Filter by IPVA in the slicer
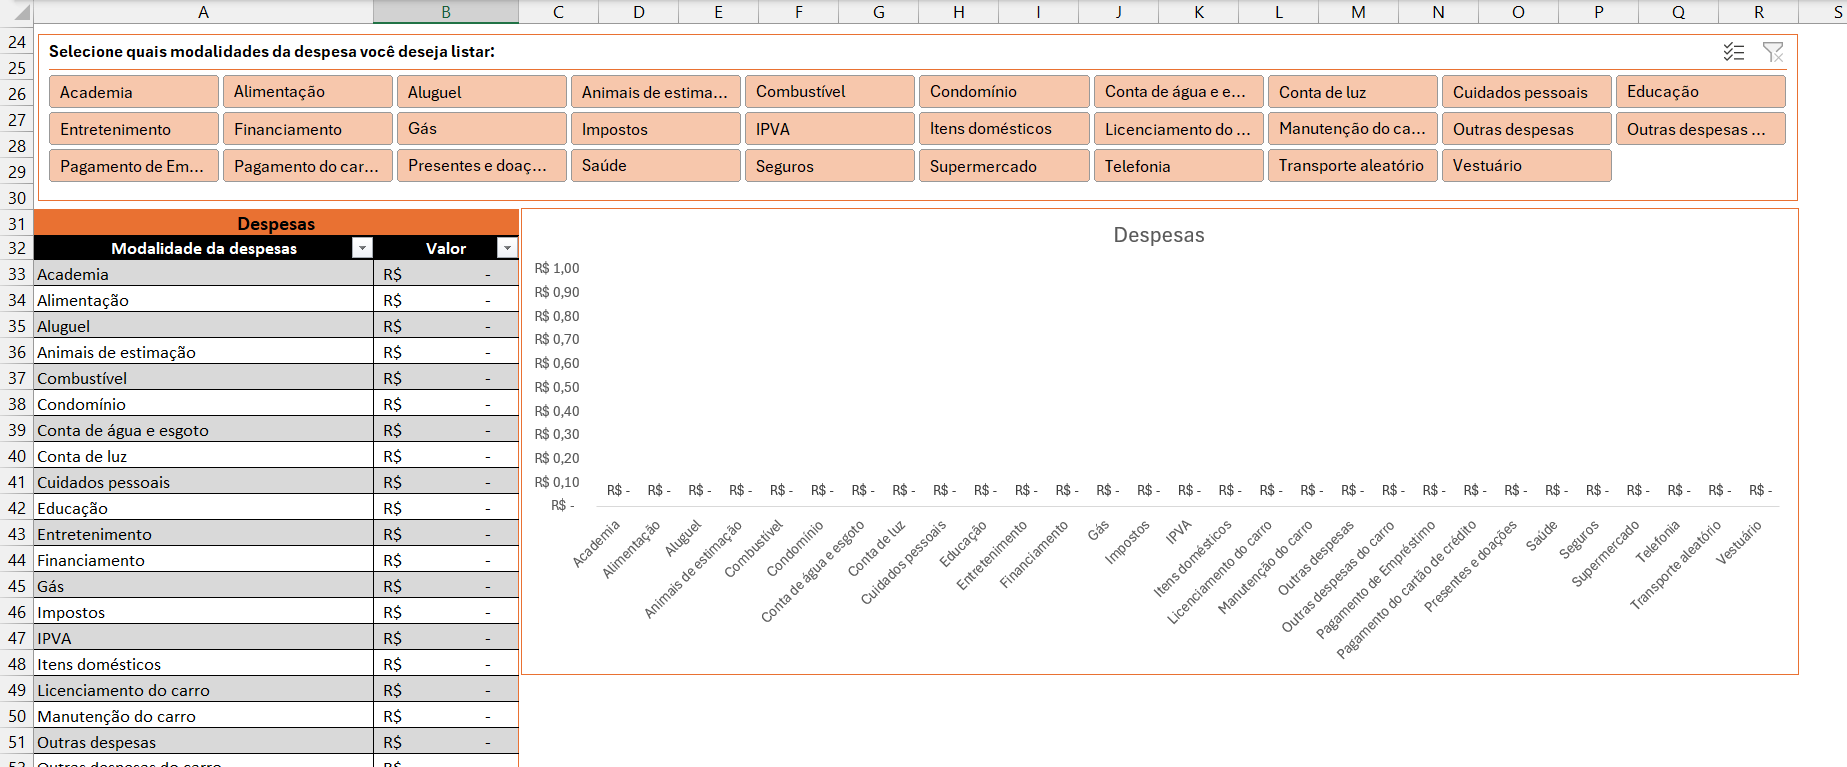Image resolution: width=1847 pixels, height=767 pixels. (830, 129)
